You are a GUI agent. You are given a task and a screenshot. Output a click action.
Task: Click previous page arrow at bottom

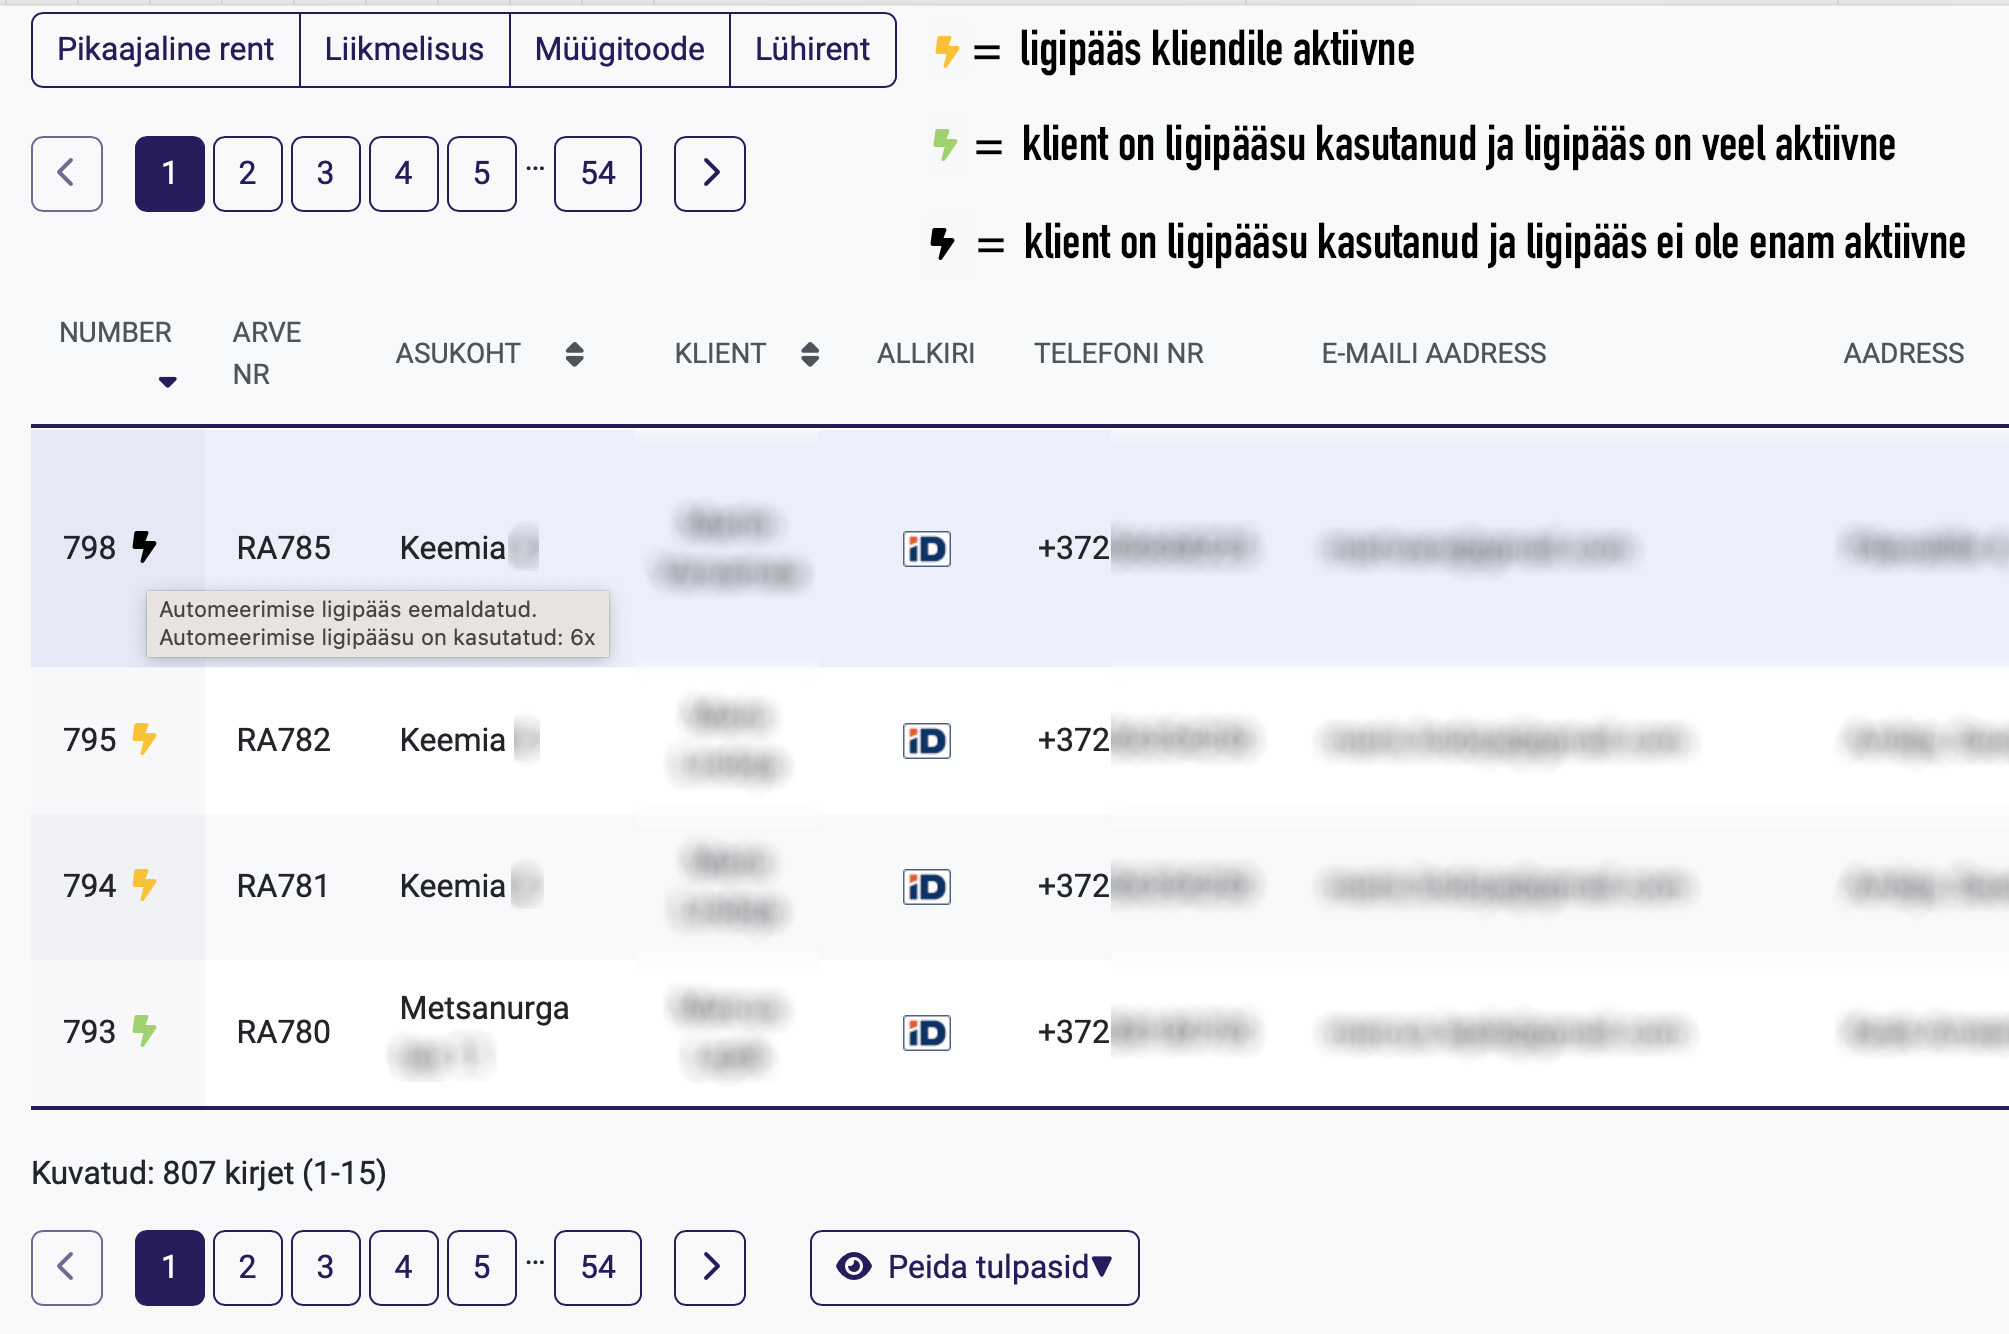tap(66, 1267)
